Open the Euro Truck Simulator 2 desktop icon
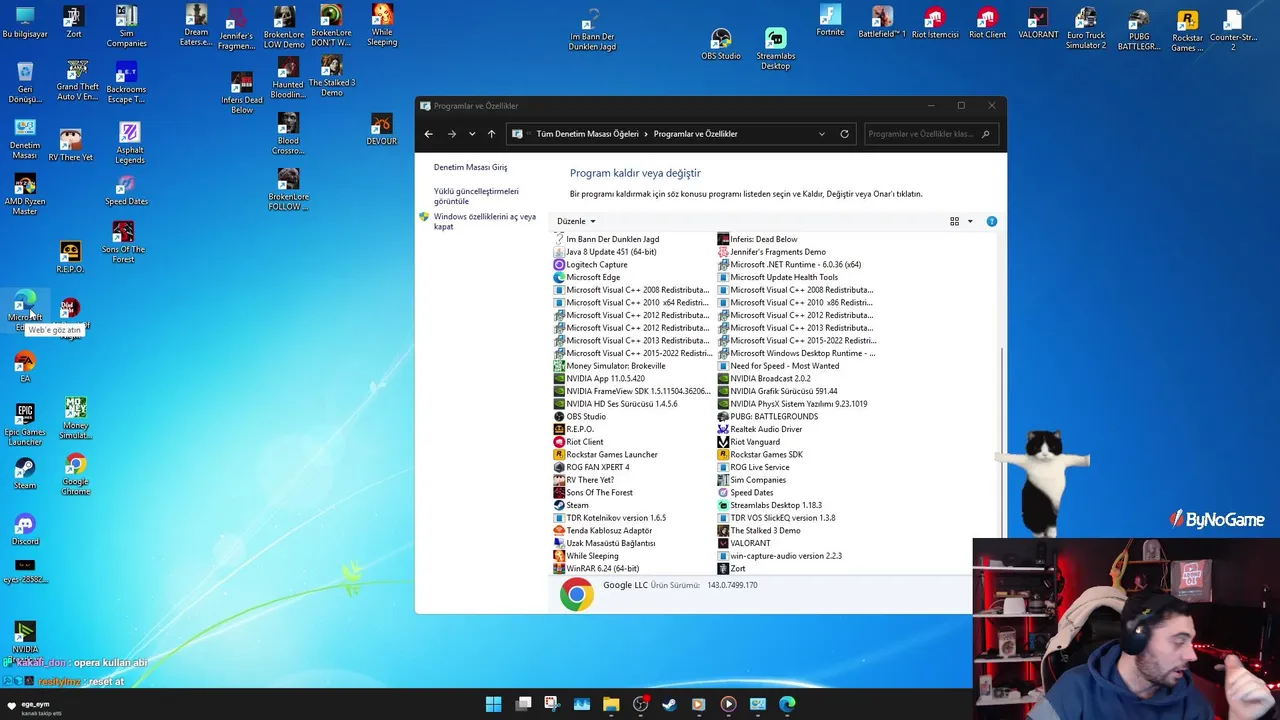Screen dimensions: 1280x720 click(x=1086, y=28)
